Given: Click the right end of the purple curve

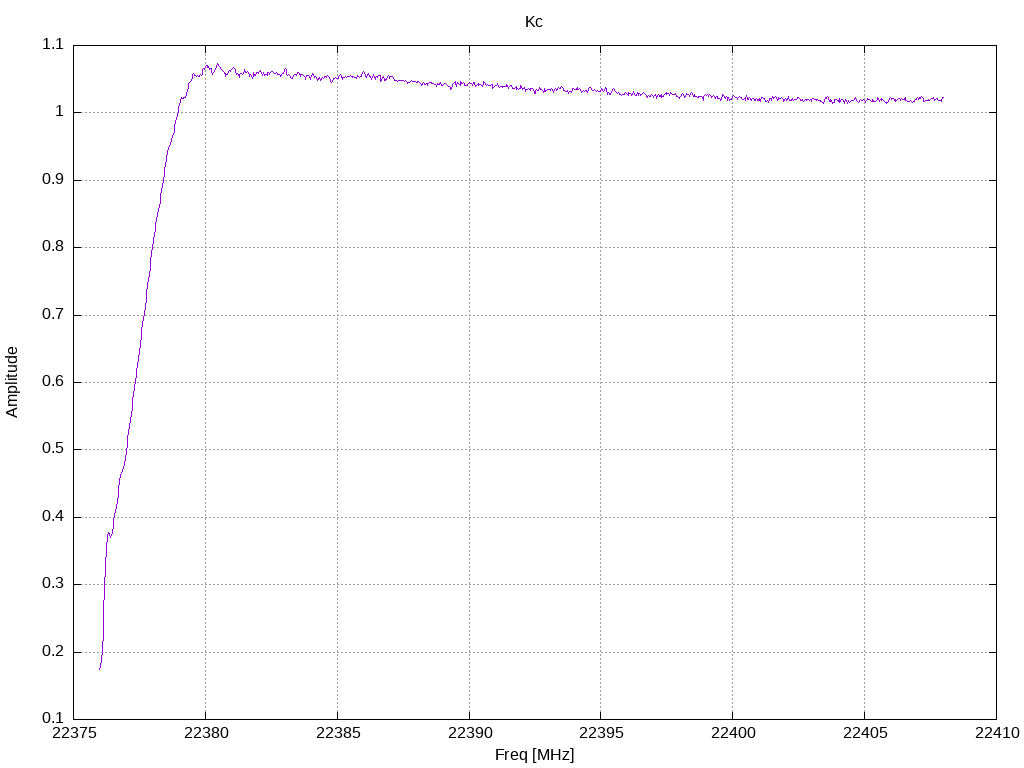Looking at the screenshot, I should pyautogui.click(x=943, y=98).
